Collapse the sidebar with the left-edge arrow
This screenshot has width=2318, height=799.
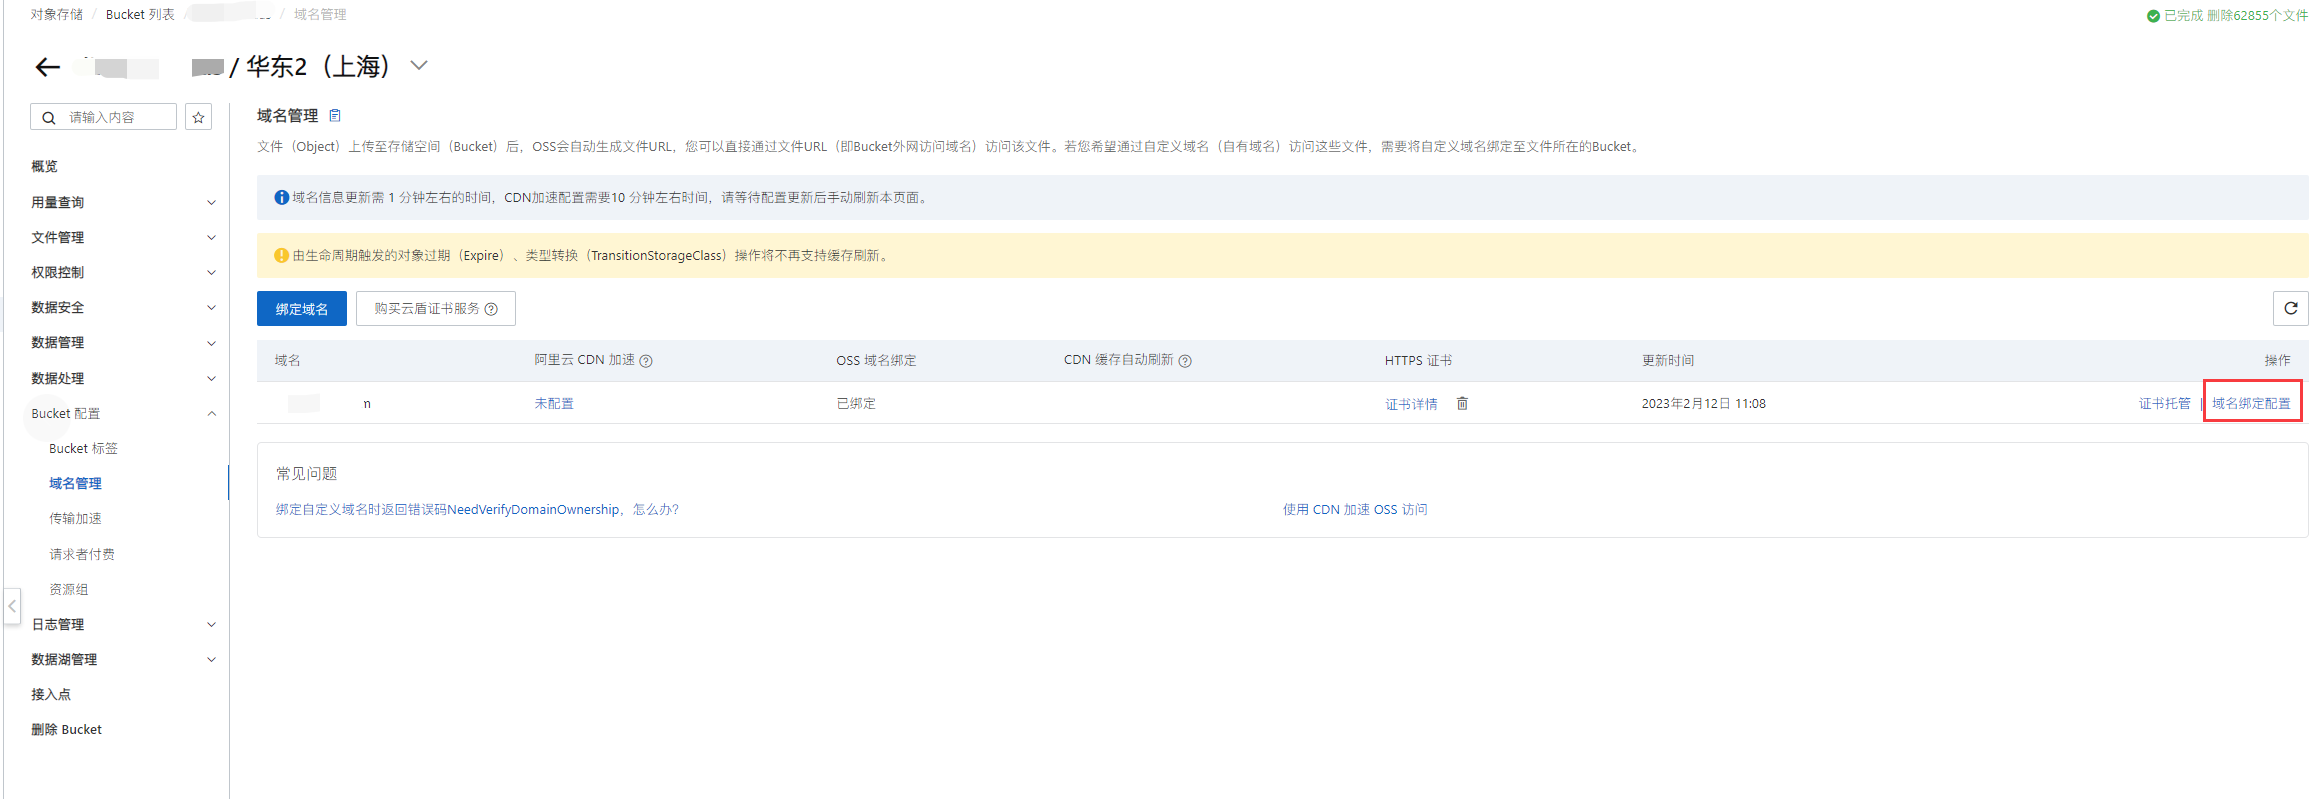click(12, 606)
